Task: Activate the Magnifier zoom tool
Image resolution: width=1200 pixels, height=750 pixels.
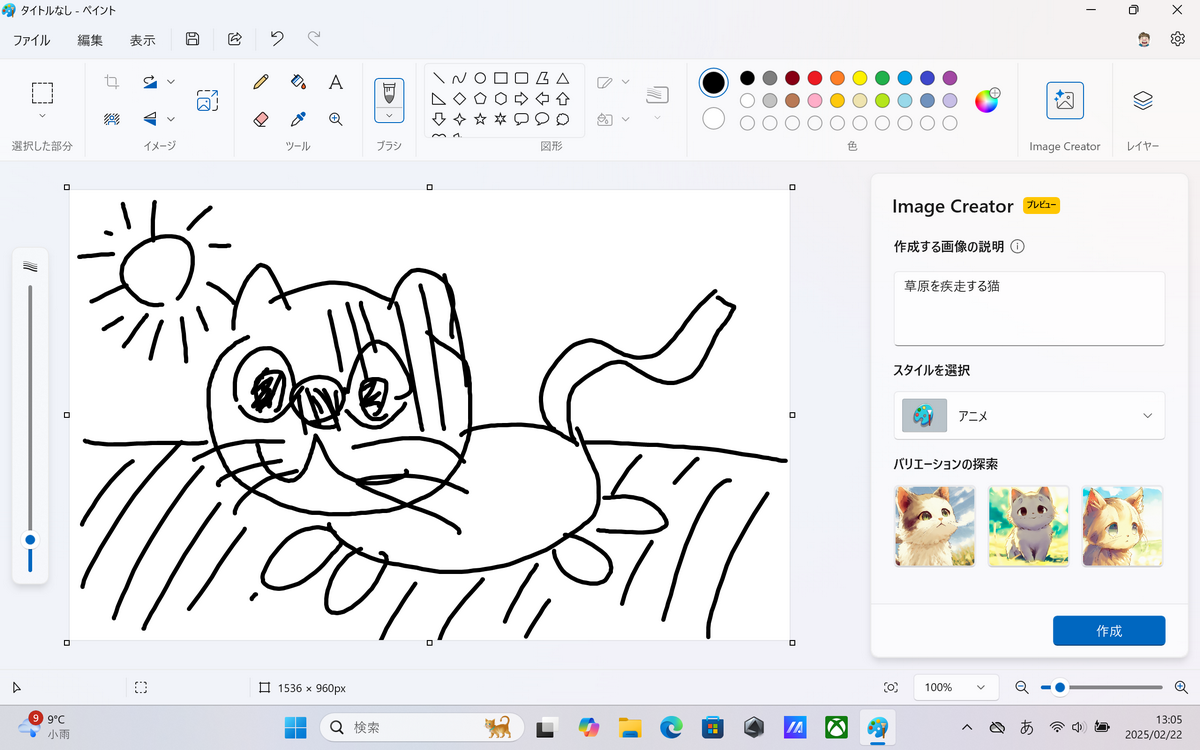Action: [x=336, y=119]
